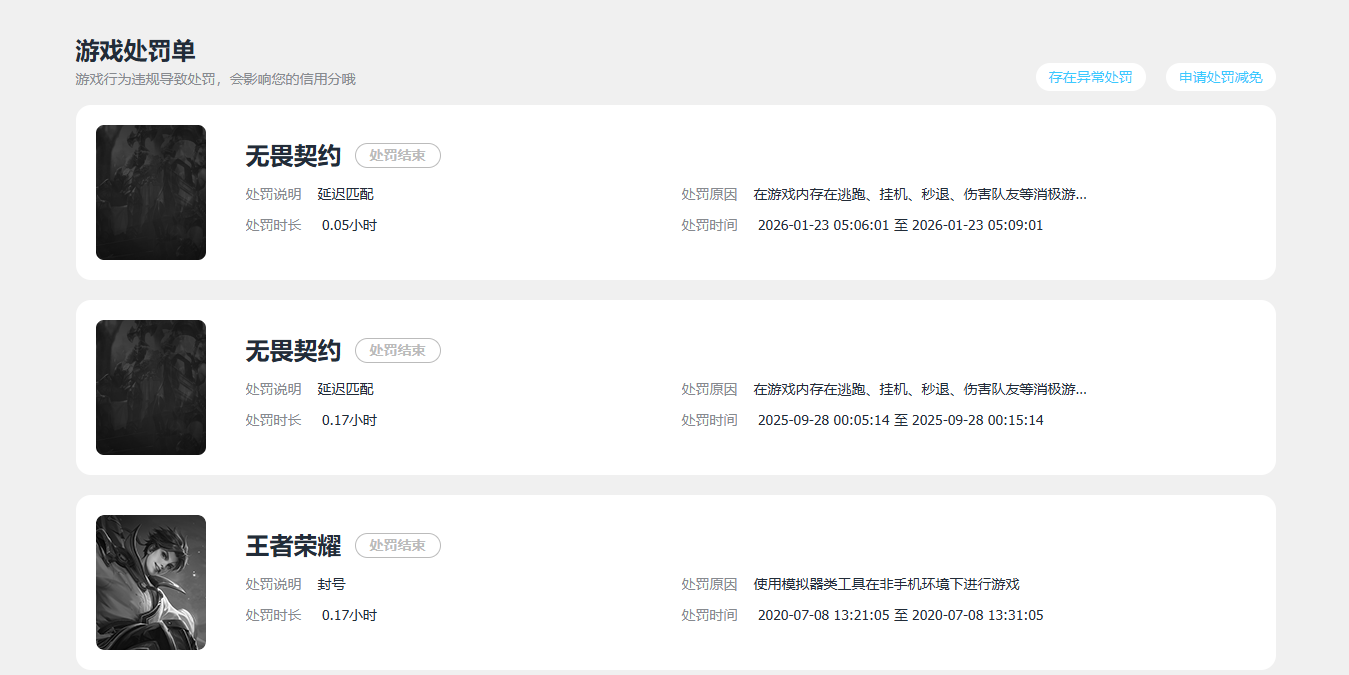1349x675 pixels.
Task: Select the 王者荣耀 game title
Action: 291,546
